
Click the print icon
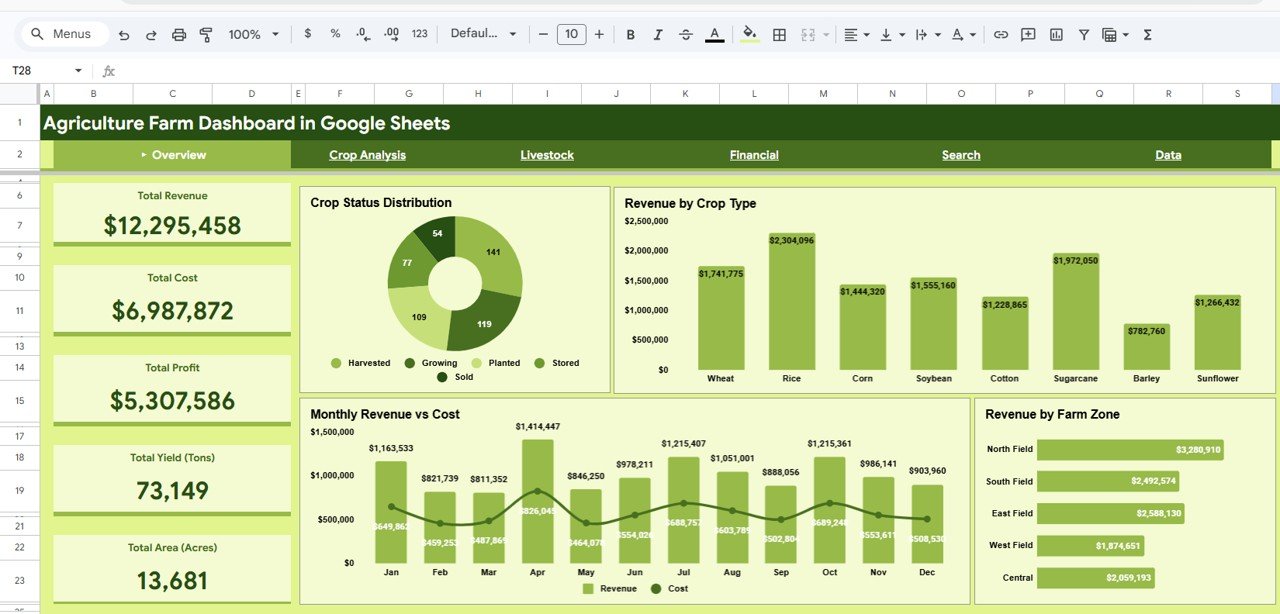click(179, 33)
